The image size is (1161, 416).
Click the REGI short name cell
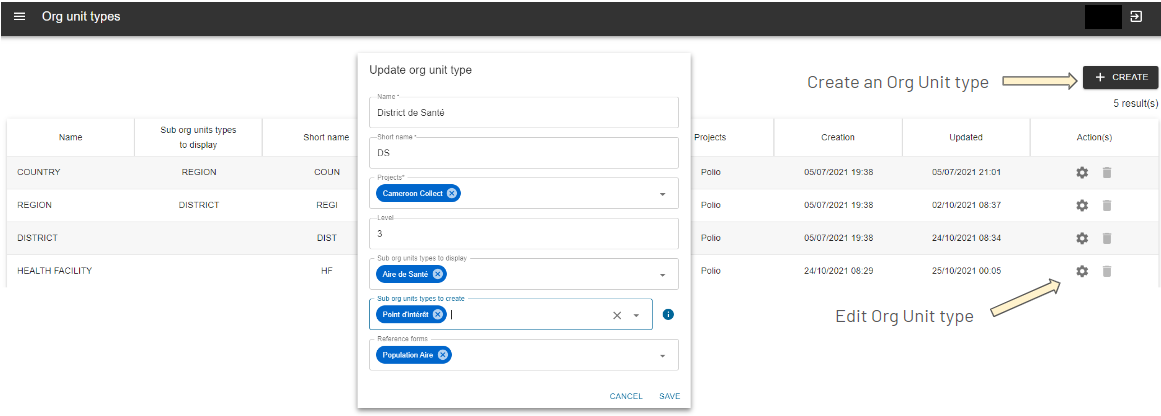[327, 205]
